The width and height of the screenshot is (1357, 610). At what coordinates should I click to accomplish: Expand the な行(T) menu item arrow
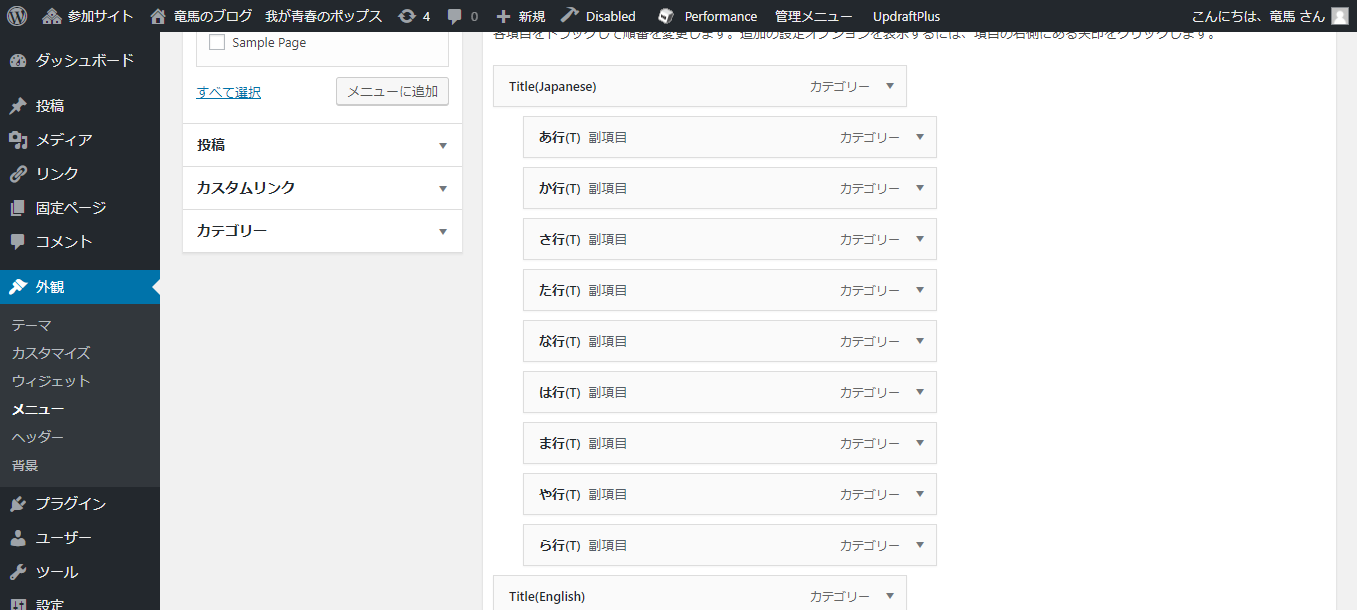pos(920,341)
